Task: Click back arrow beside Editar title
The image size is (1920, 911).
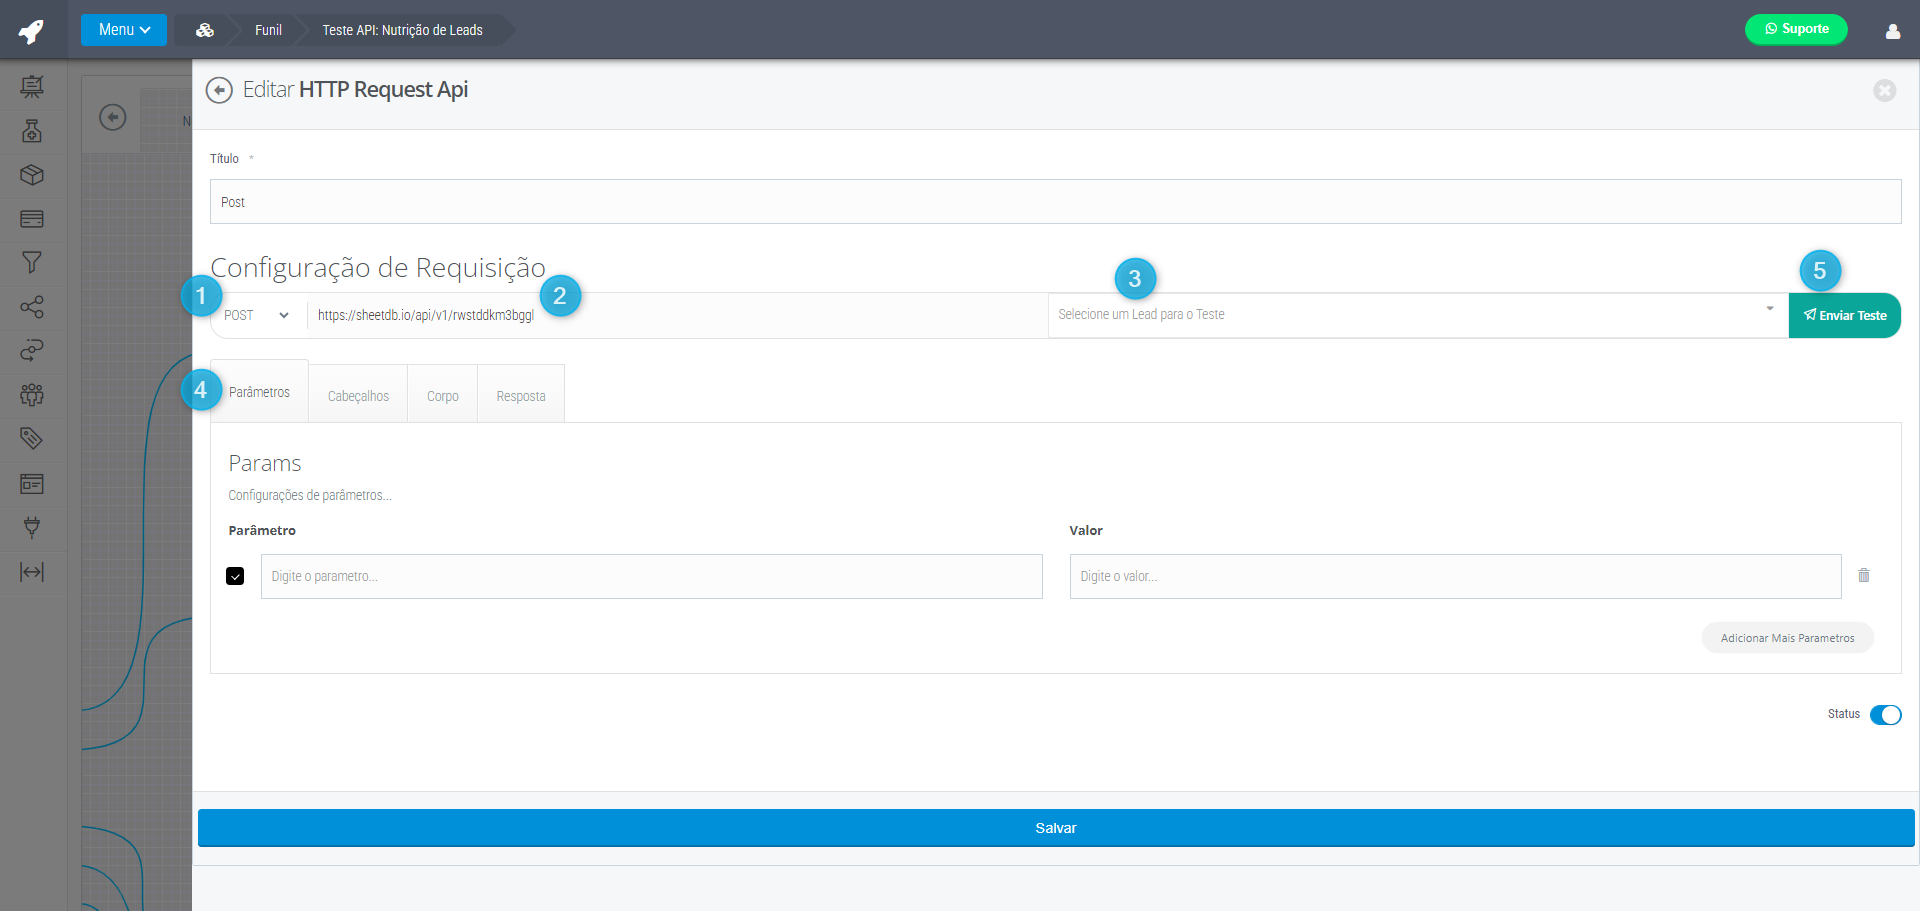Action: coord(219,90)
